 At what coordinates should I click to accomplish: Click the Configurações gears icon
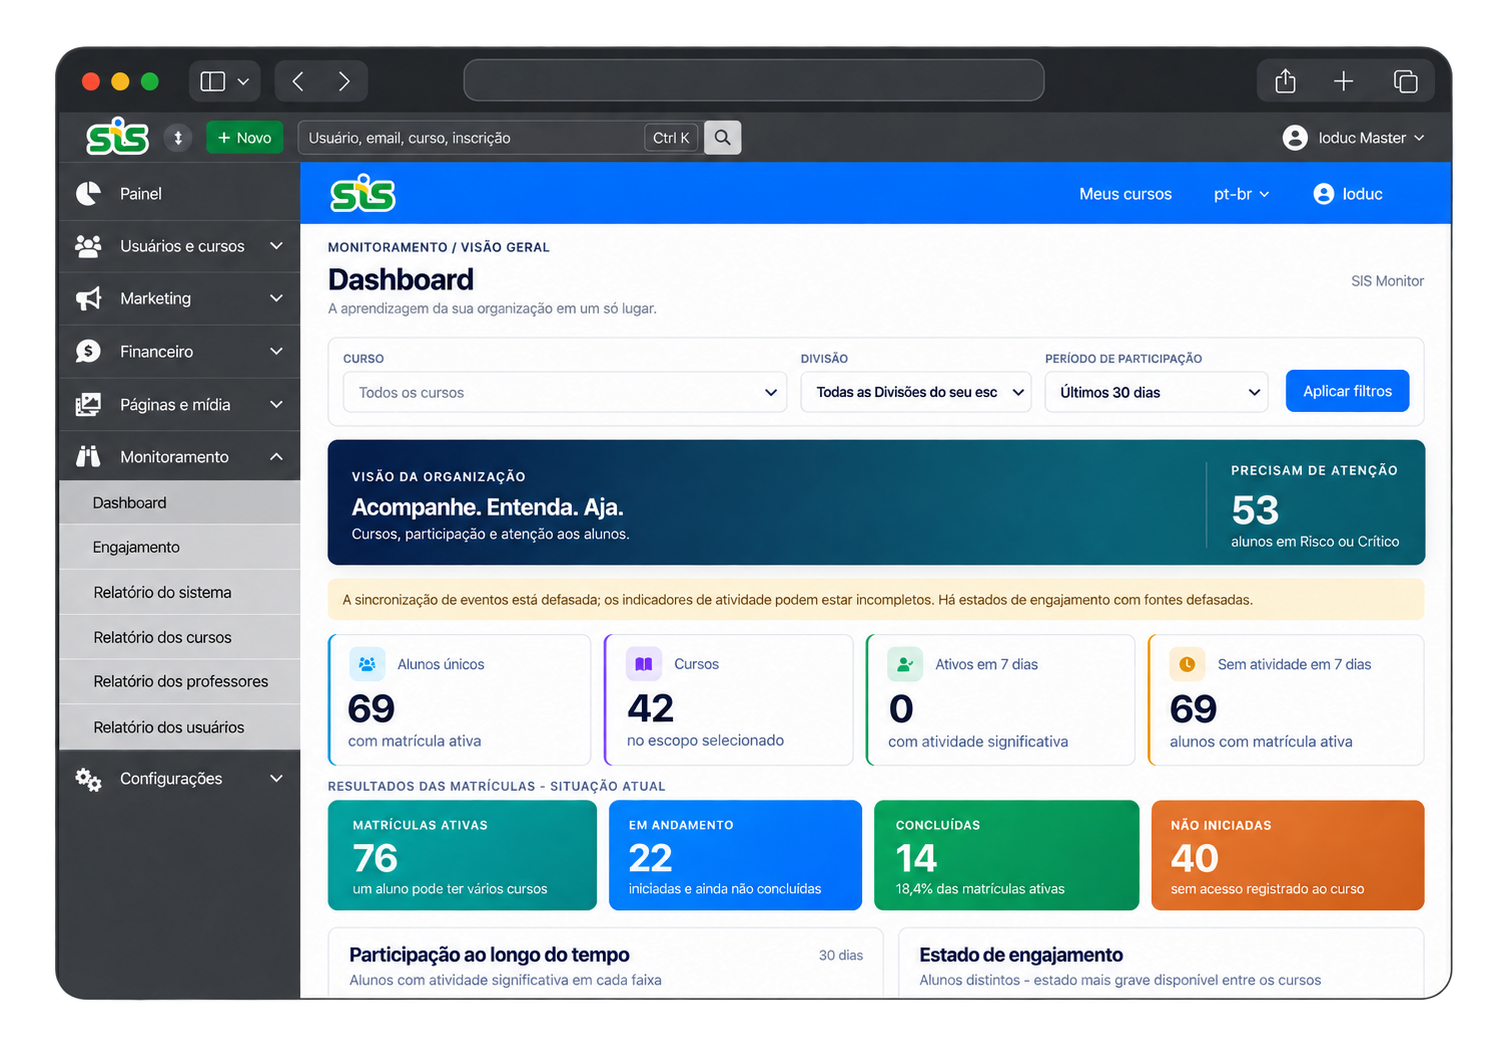(89, 779)
